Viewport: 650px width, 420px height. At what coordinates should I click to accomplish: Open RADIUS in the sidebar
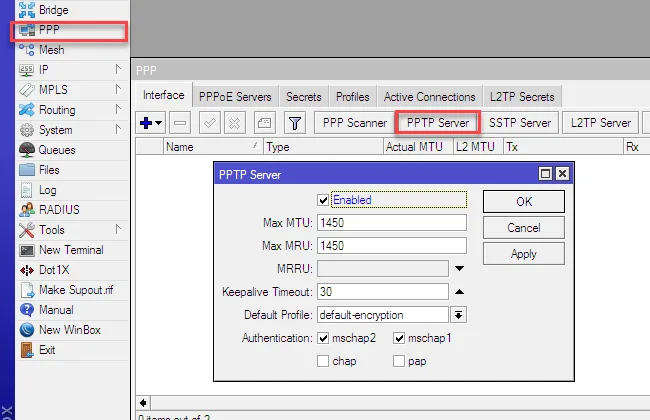point(59,210)
